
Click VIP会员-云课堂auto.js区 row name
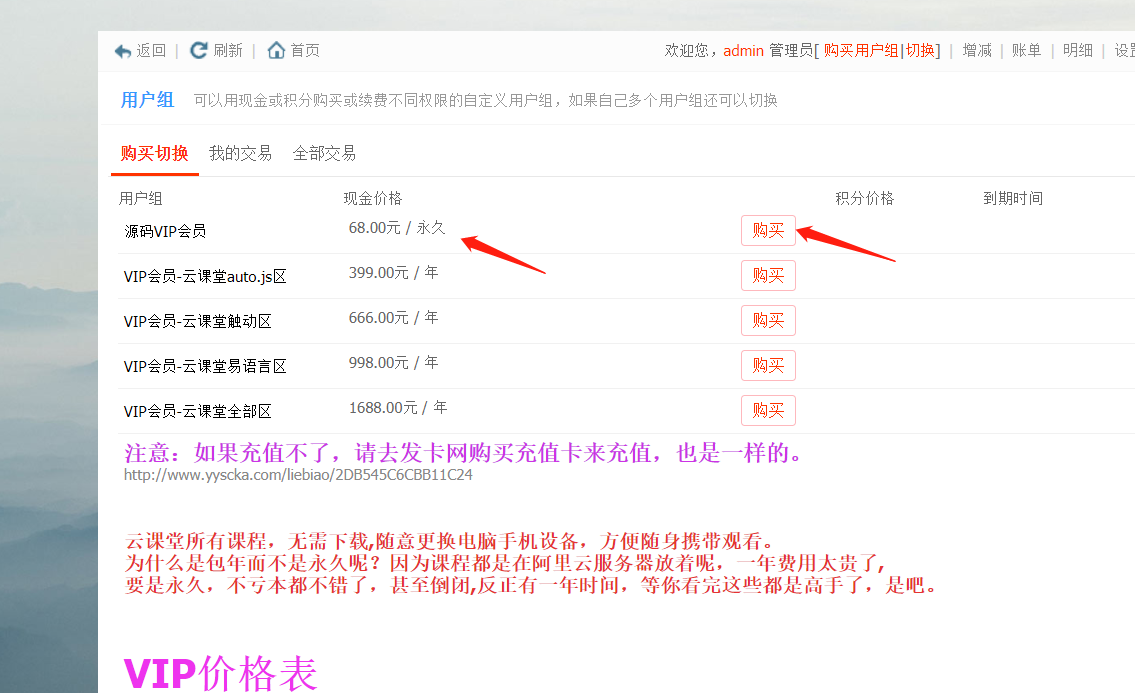tap(205, 277)
